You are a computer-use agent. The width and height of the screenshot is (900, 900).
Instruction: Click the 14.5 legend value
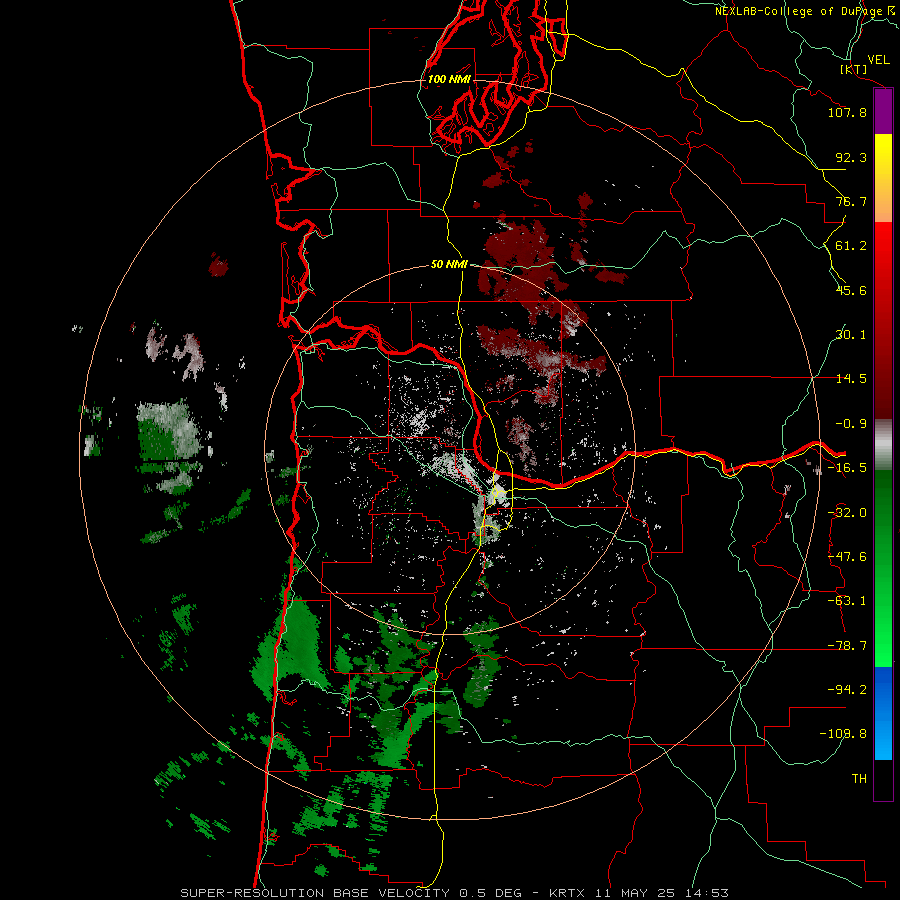pos(851,379)
